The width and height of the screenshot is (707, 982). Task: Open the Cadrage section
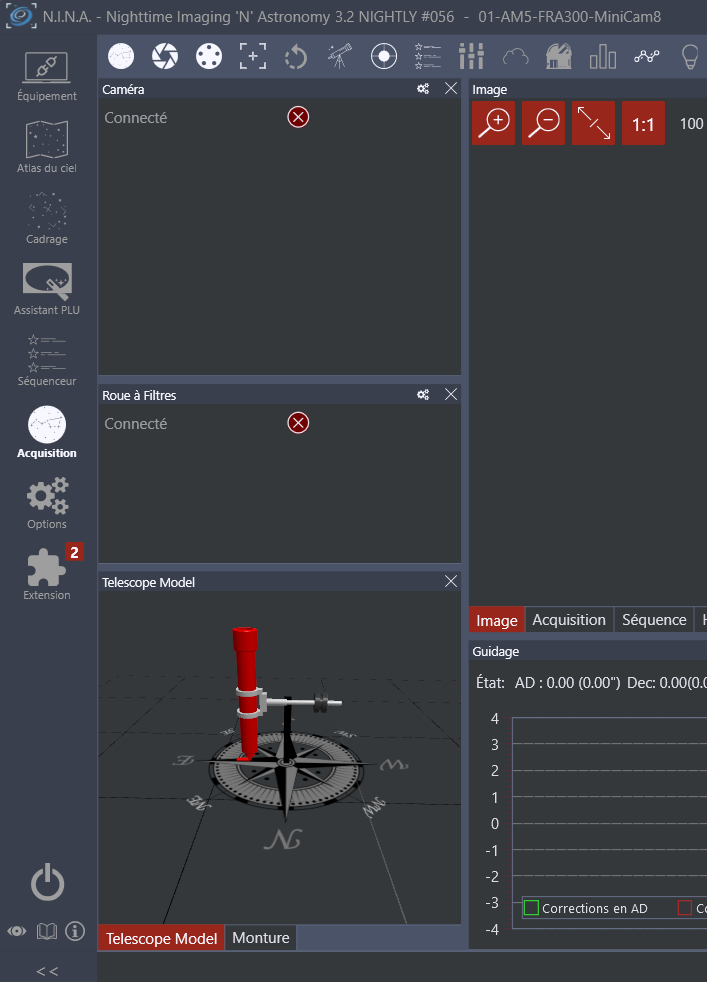pos(47,219)
